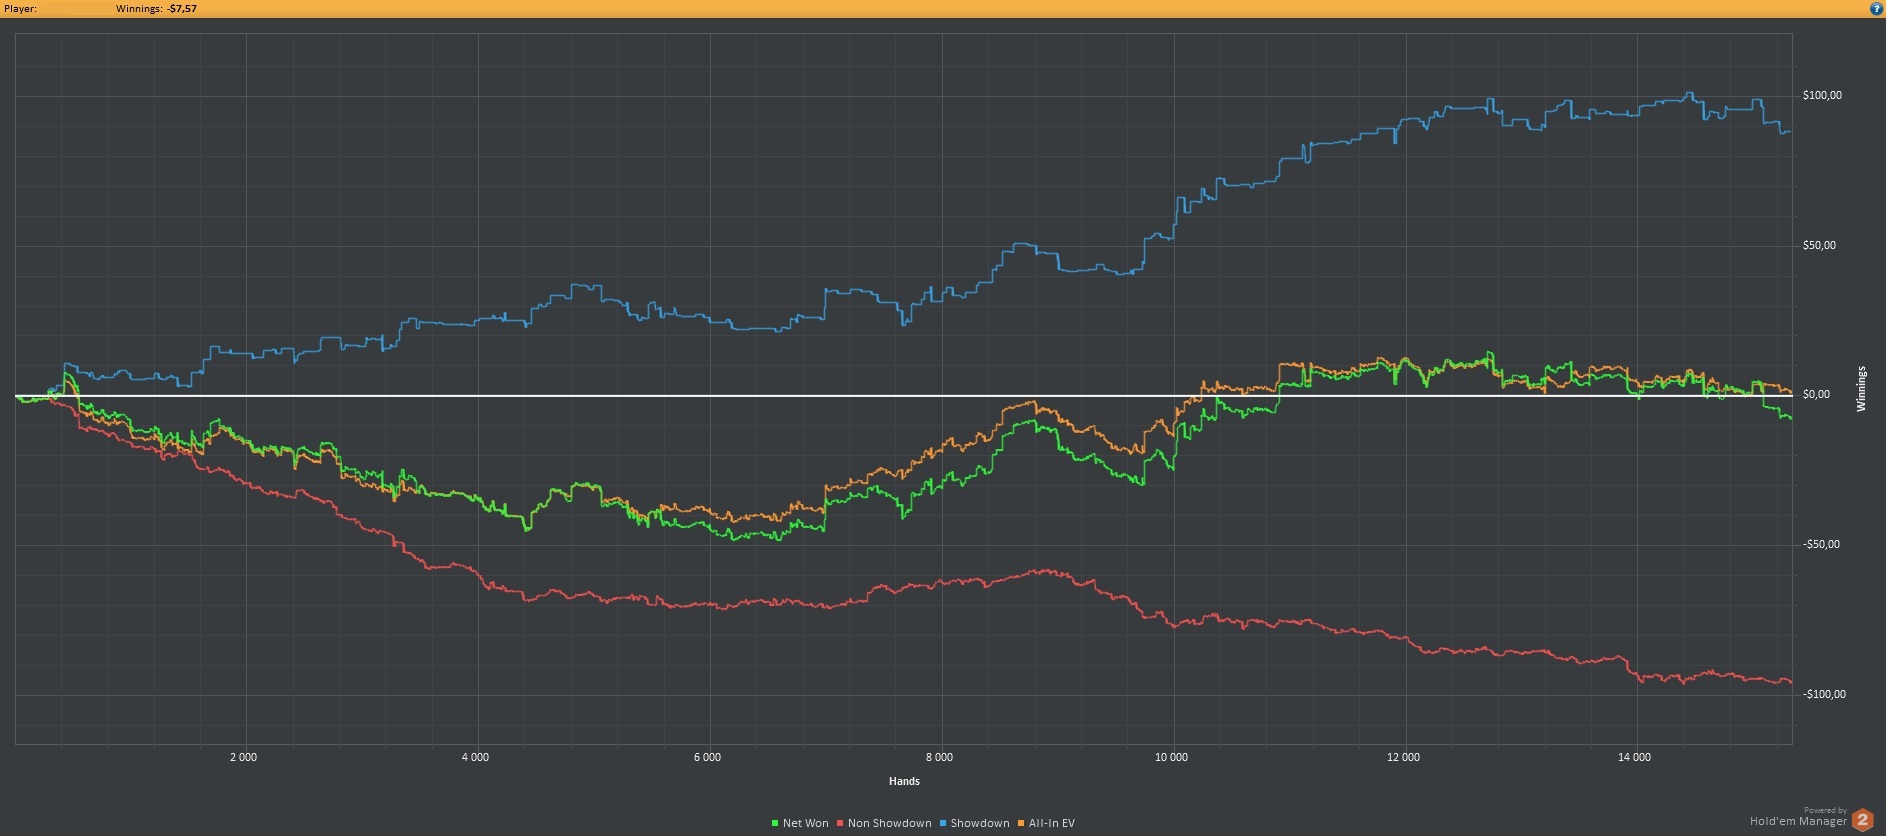This screenshot has width=1886, height=836.
Task: Click the 10 000 hands axis tick
Action: (x=1171, y=757)
